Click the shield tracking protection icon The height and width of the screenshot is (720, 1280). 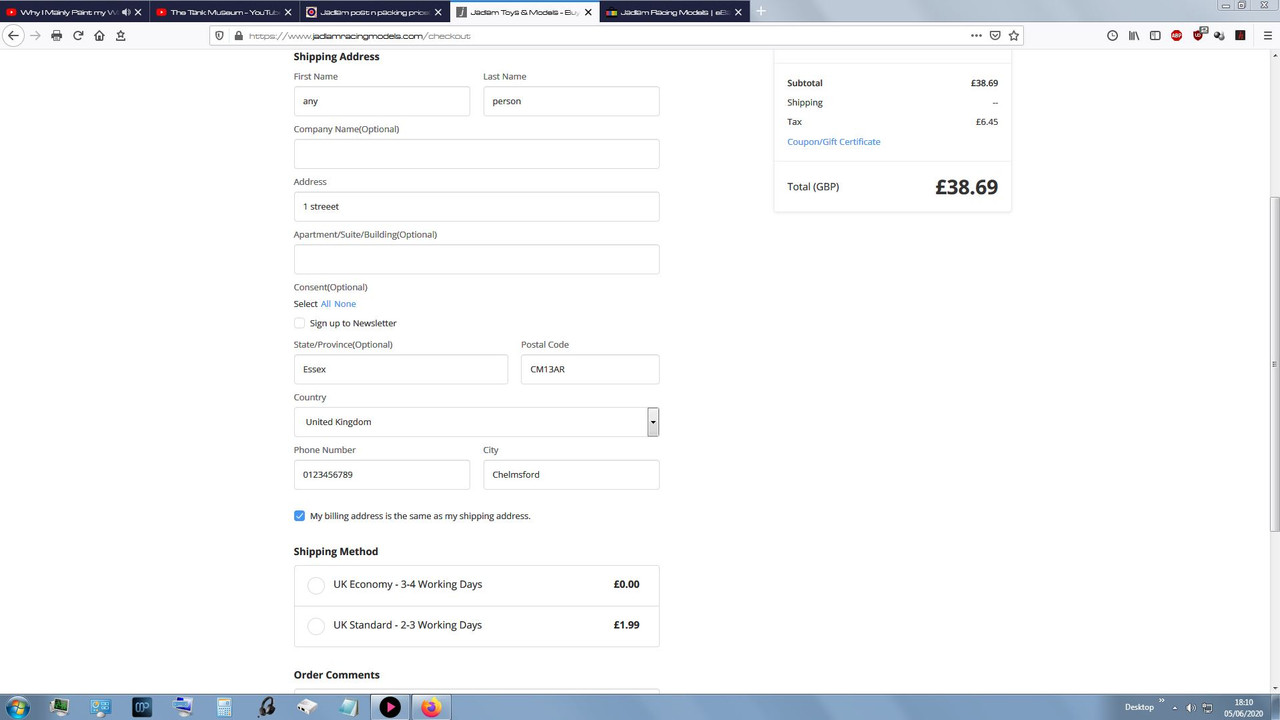coord(220,35)
